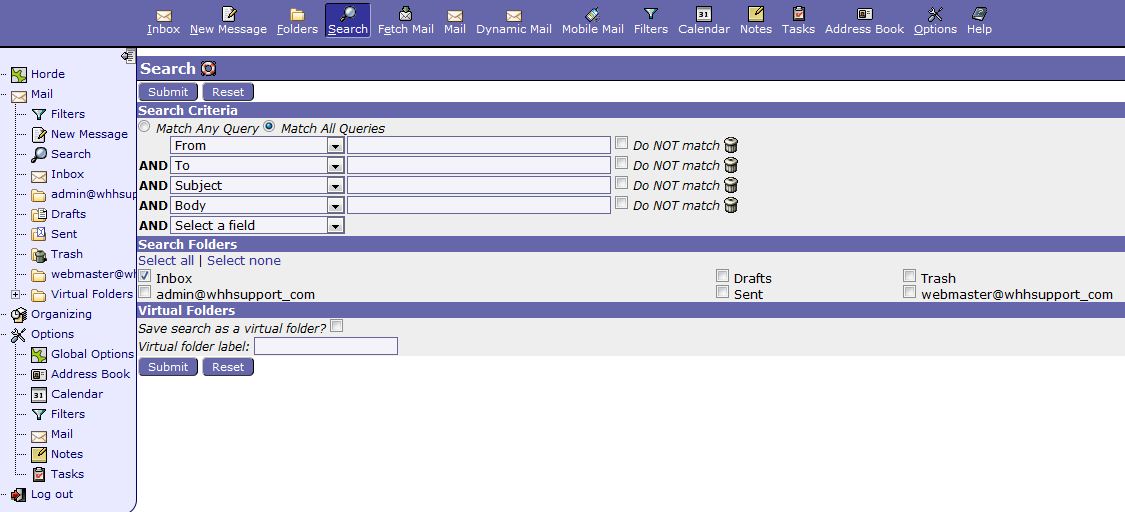Enable Do NOT match for the Subject row

[622, 184]
